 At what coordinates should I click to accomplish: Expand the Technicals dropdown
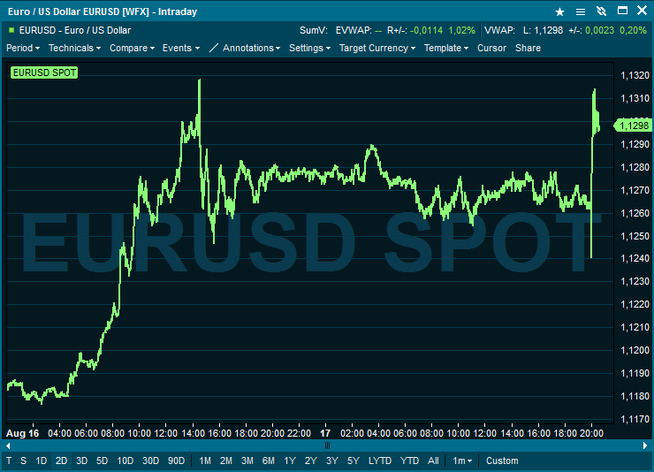(74, 48)
